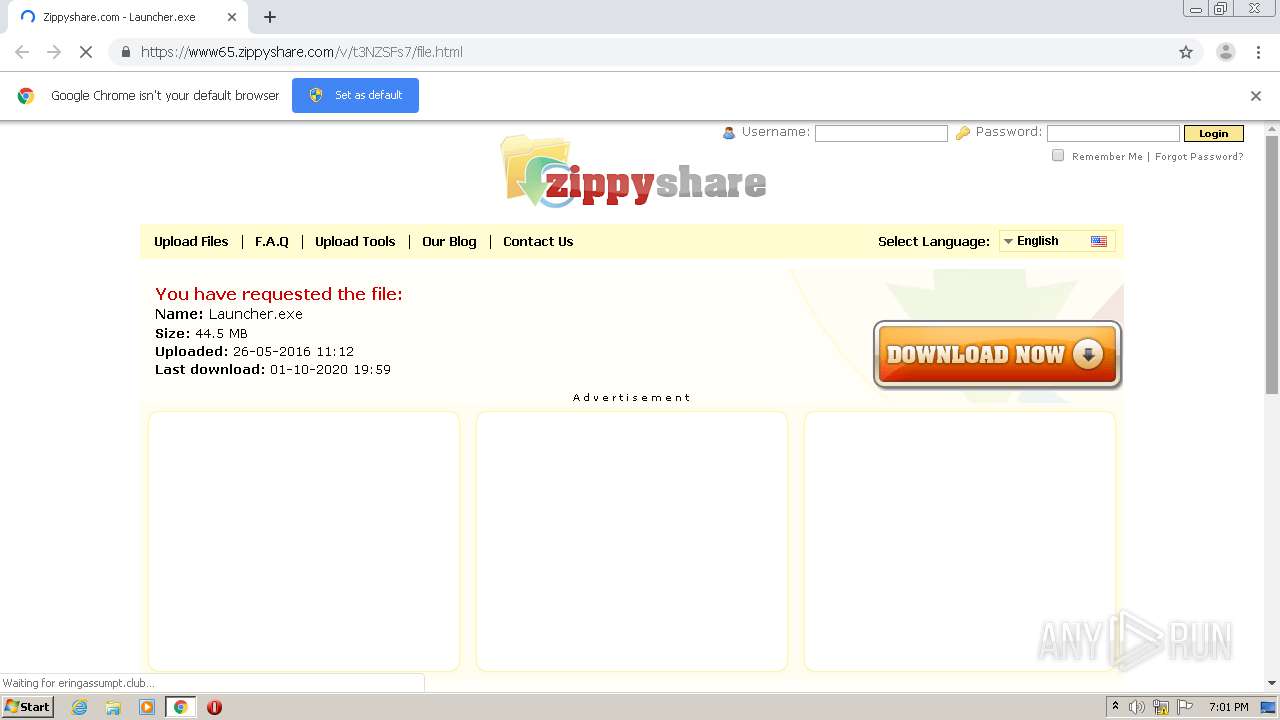The height and width of the screenshot is (720, 1280).
Task: Click the Action Center flag icon
Action: [1185, 707]
